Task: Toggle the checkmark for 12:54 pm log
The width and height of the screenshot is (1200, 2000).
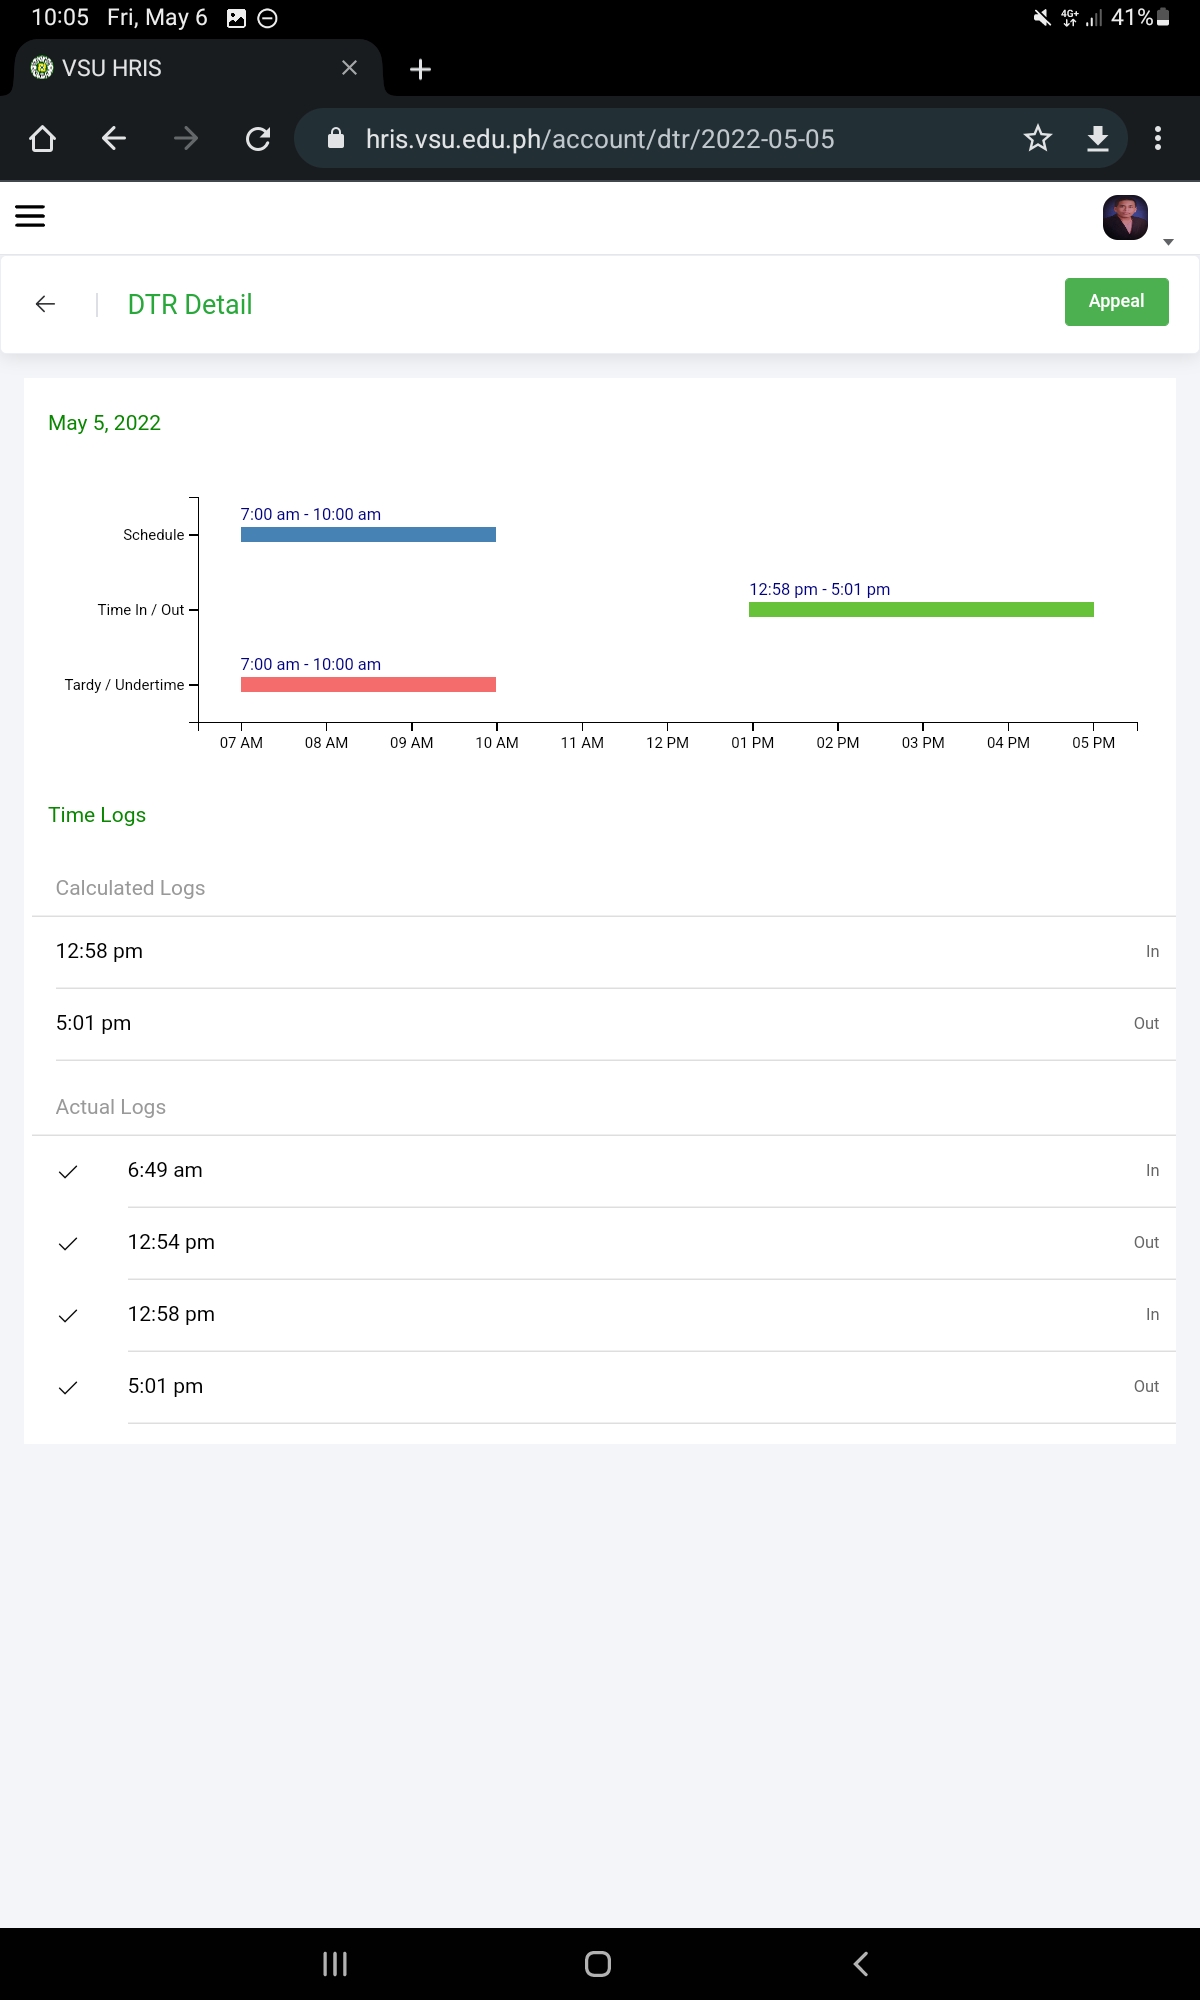Action: pos(68,1243)
